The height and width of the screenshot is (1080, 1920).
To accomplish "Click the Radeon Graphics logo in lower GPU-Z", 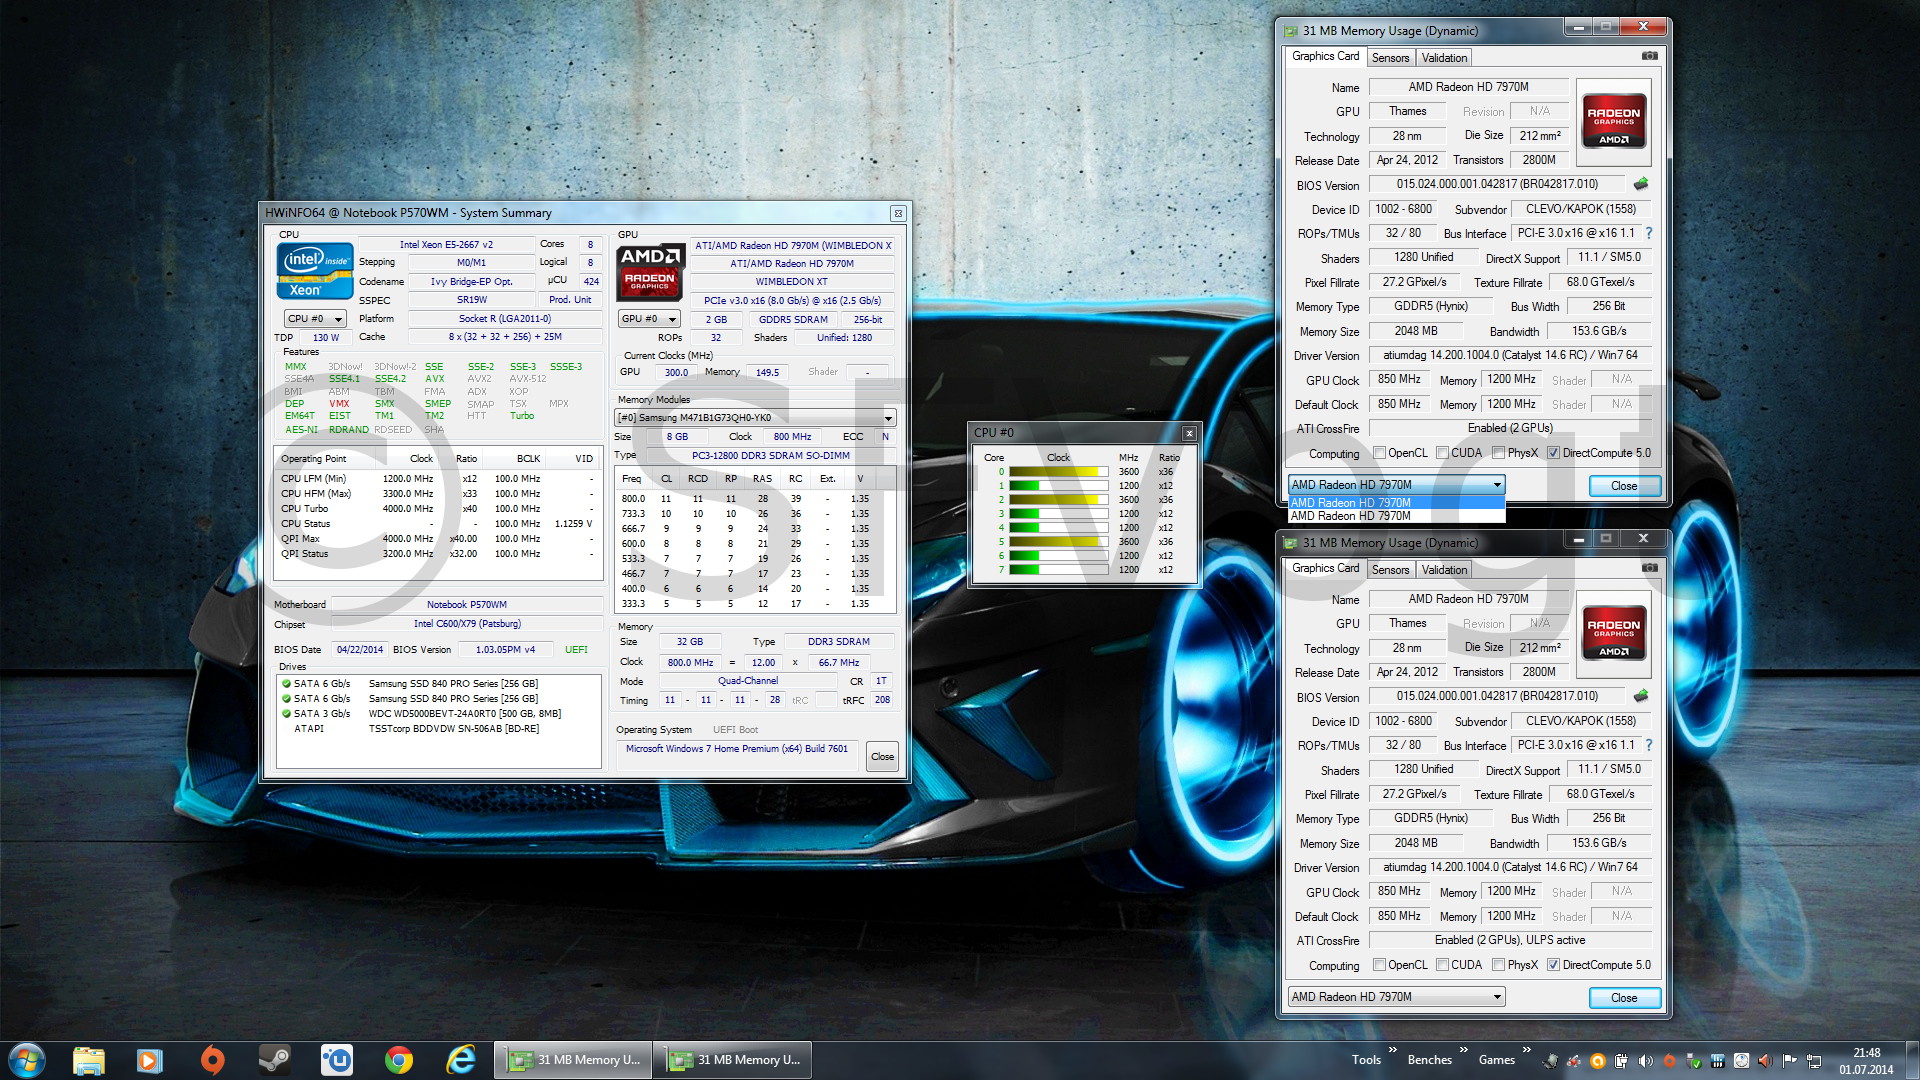I will (x=1613, y=633).
